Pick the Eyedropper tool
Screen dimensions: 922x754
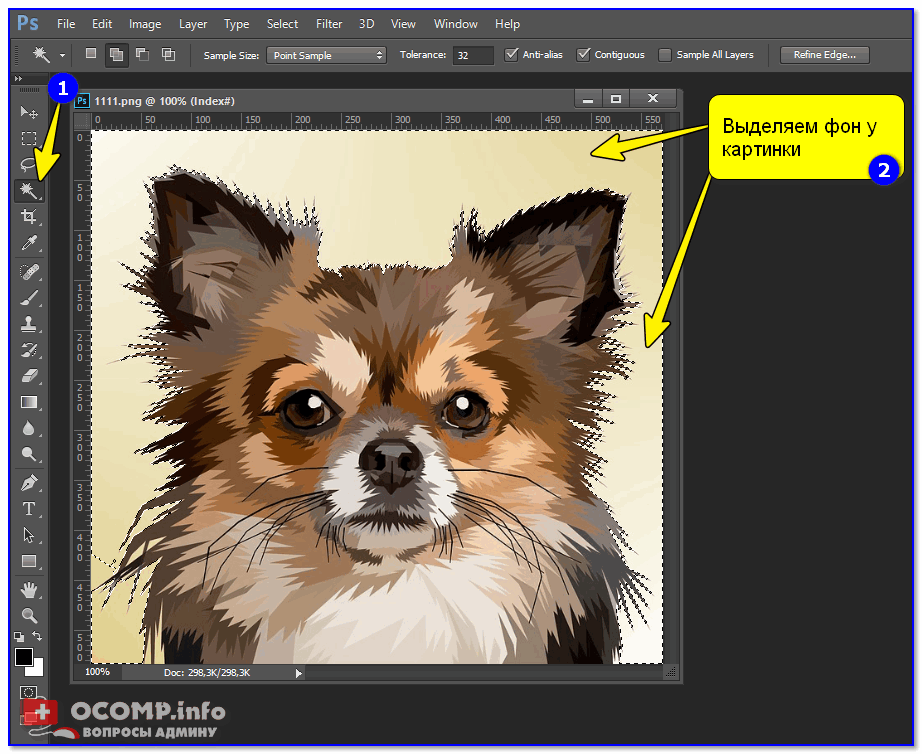(x=29, y=244)
